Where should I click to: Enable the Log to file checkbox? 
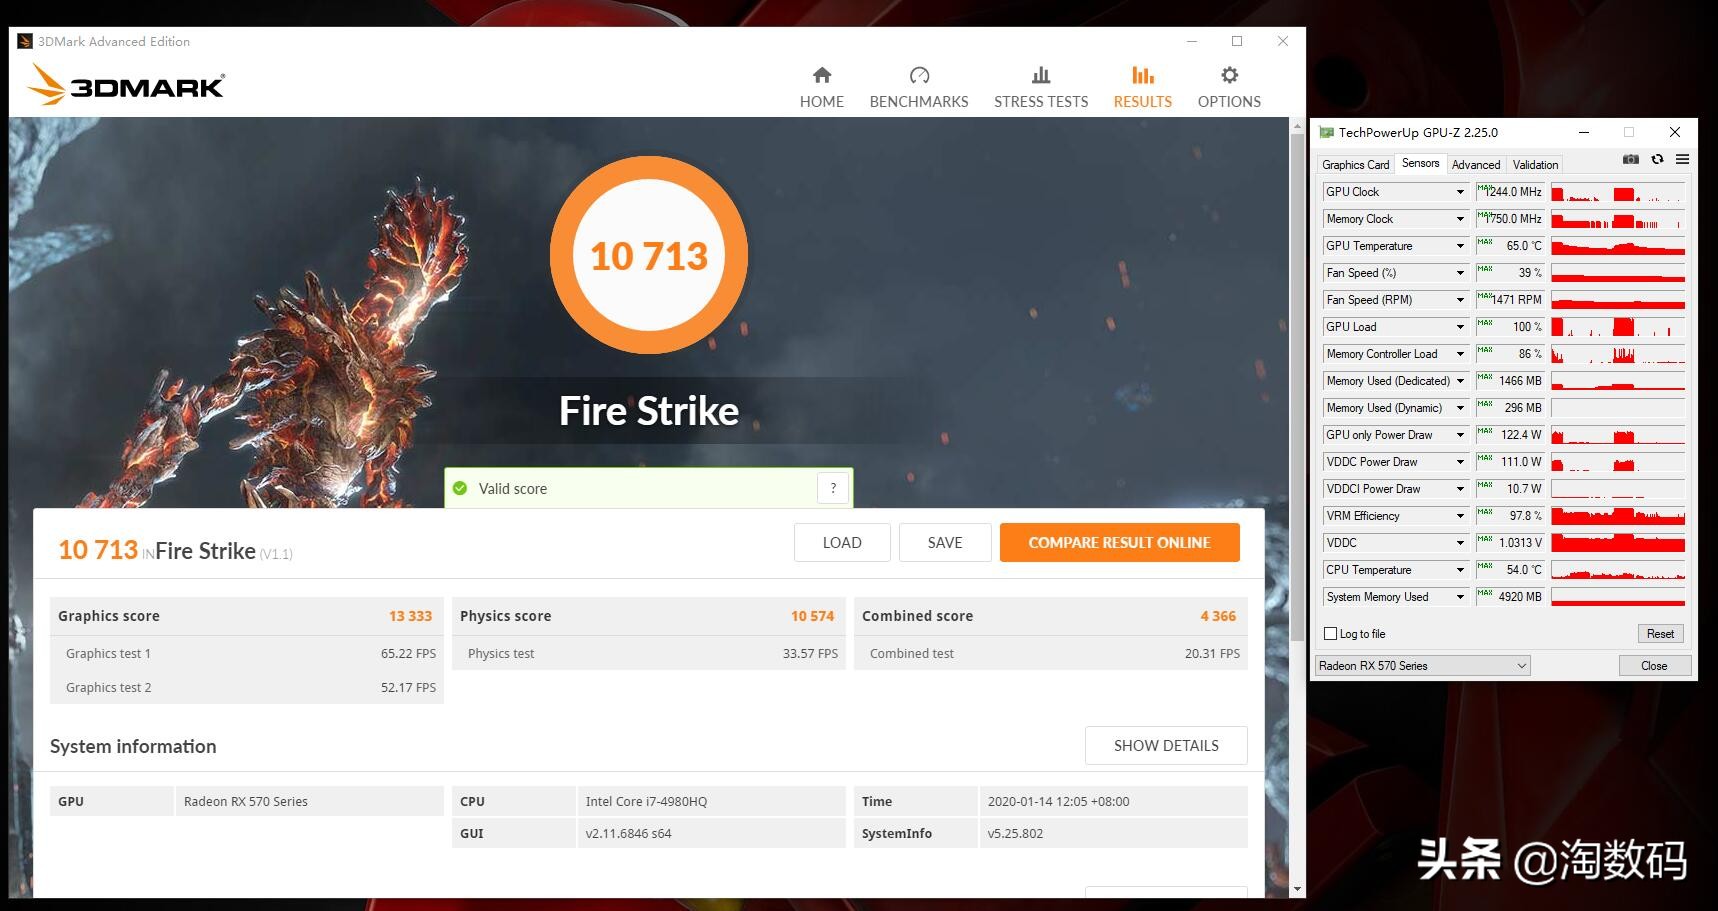(1330, 634)
